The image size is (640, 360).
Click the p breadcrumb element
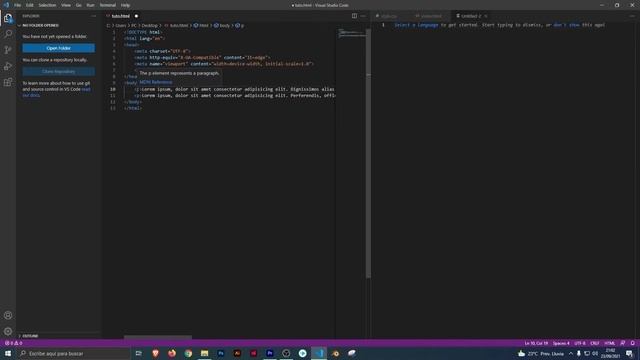pos(240,25)
